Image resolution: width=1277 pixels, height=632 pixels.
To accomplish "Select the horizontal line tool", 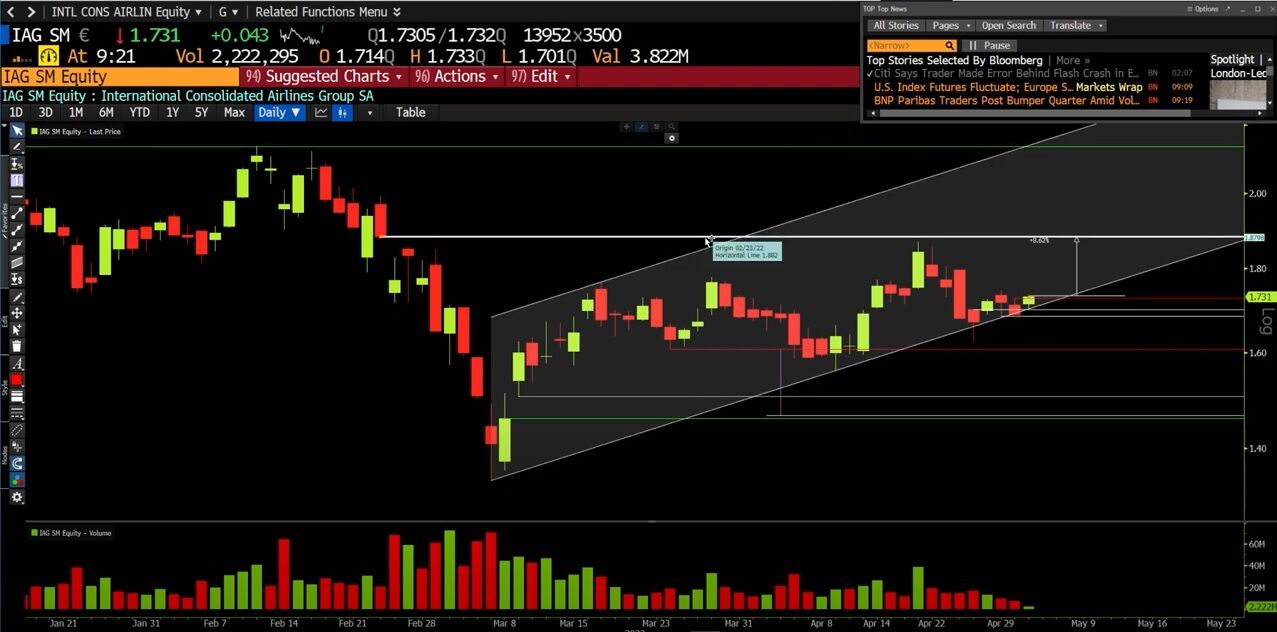I will 17,197.
